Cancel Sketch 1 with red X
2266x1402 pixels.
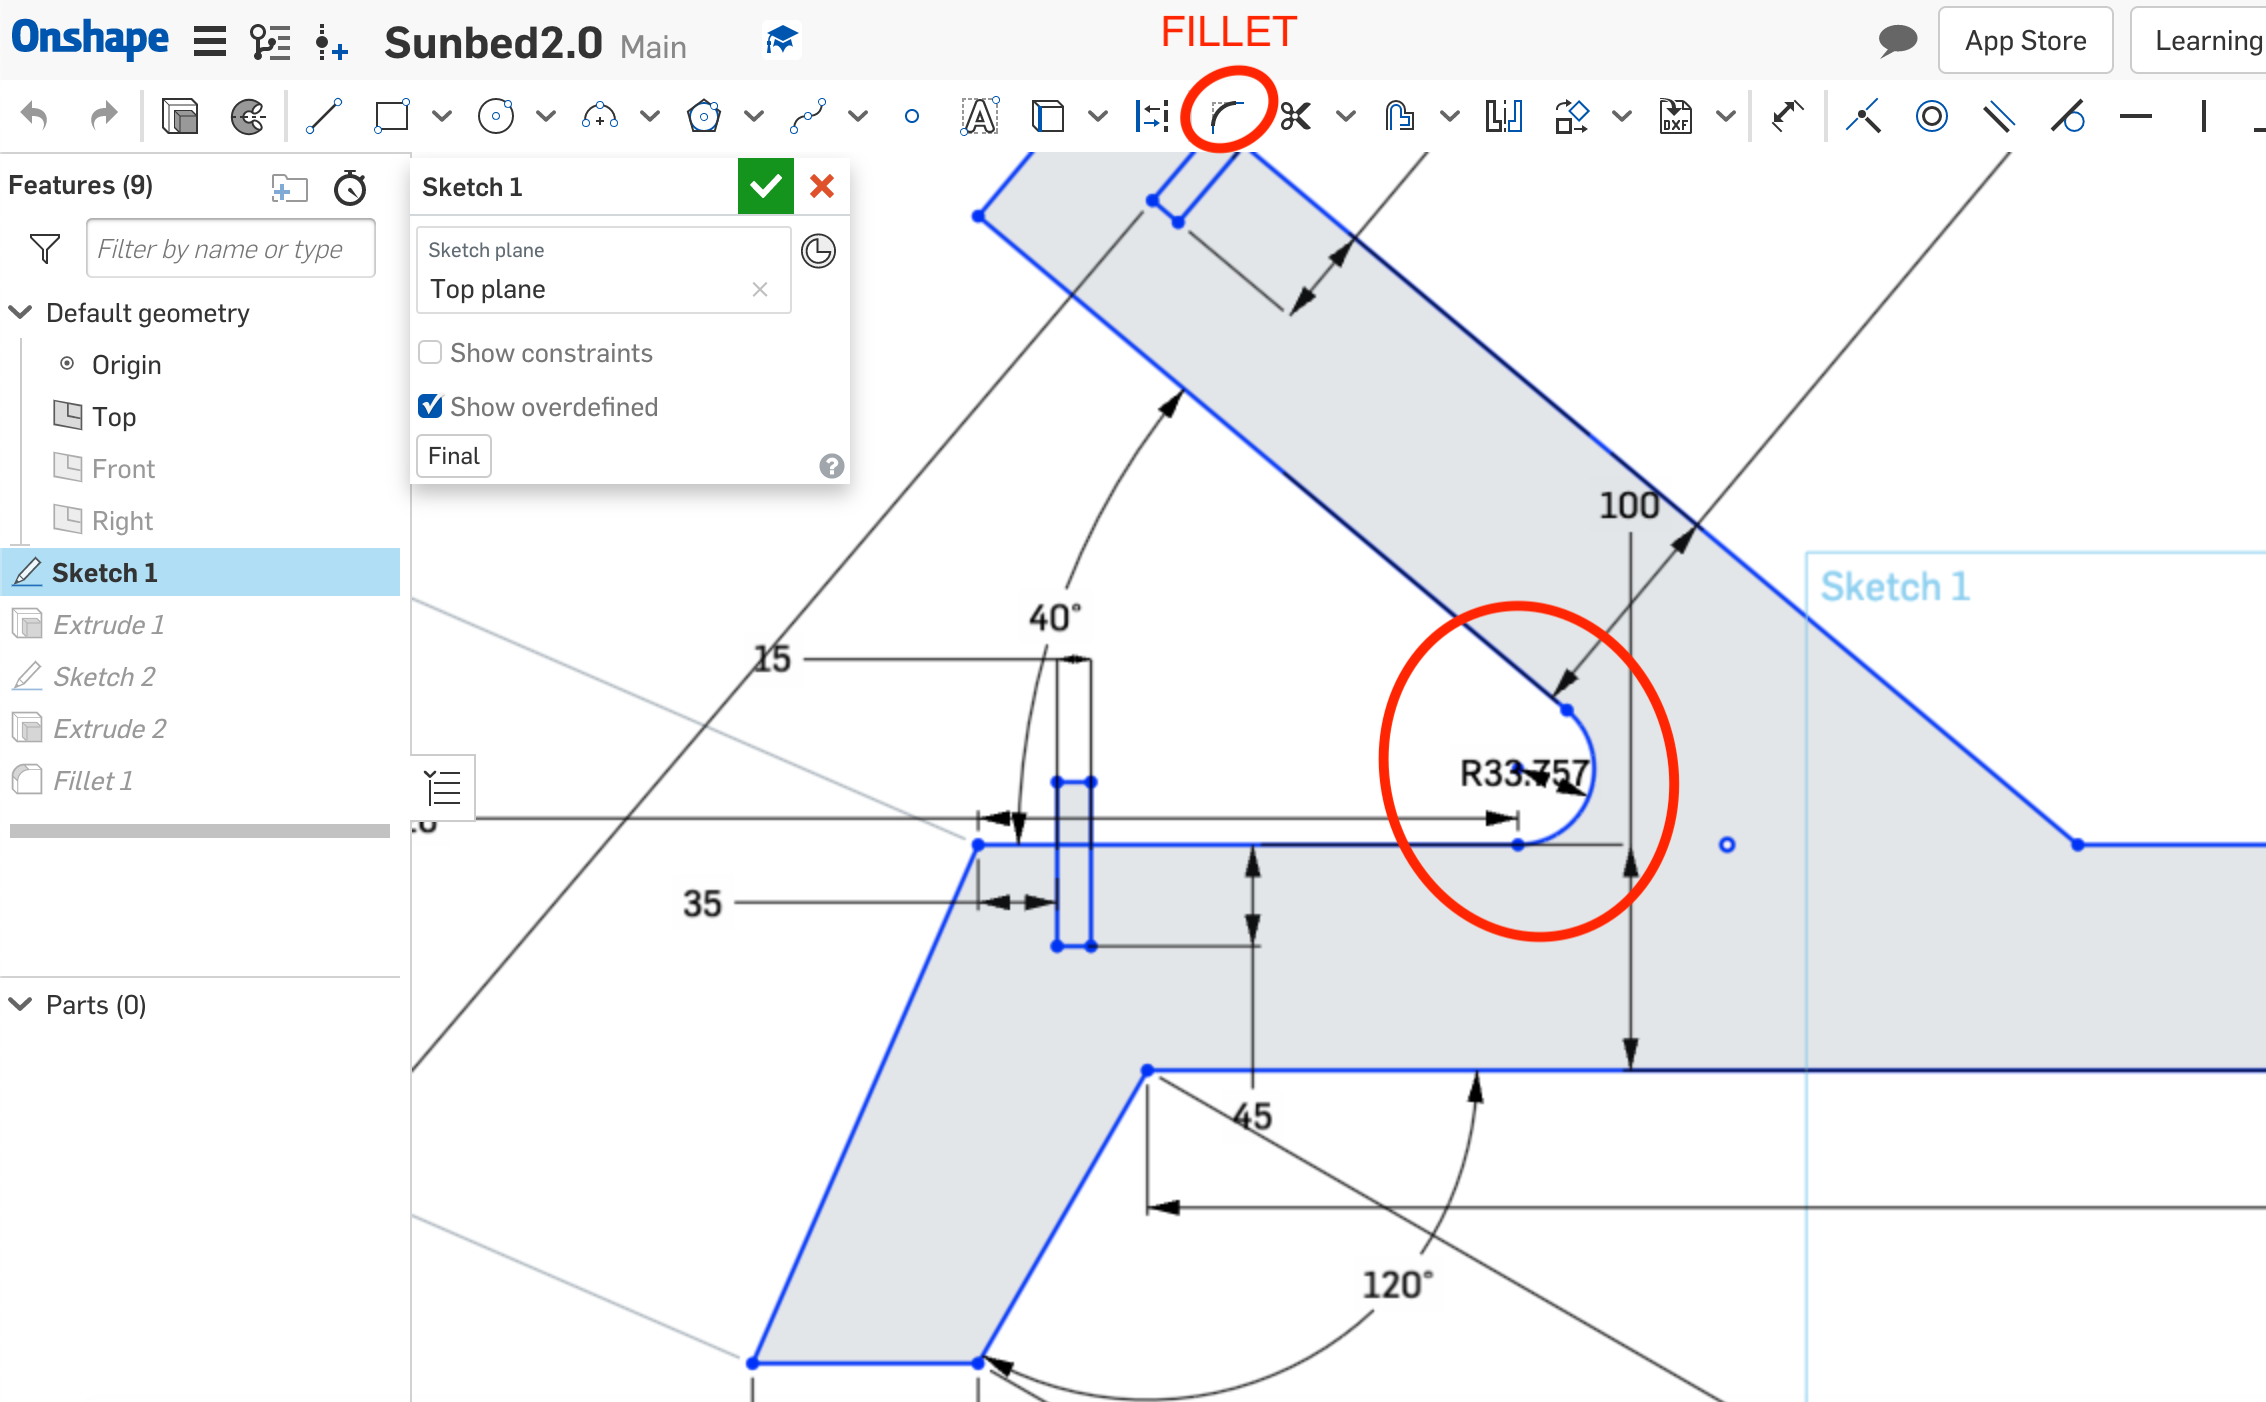click(822, 186)
